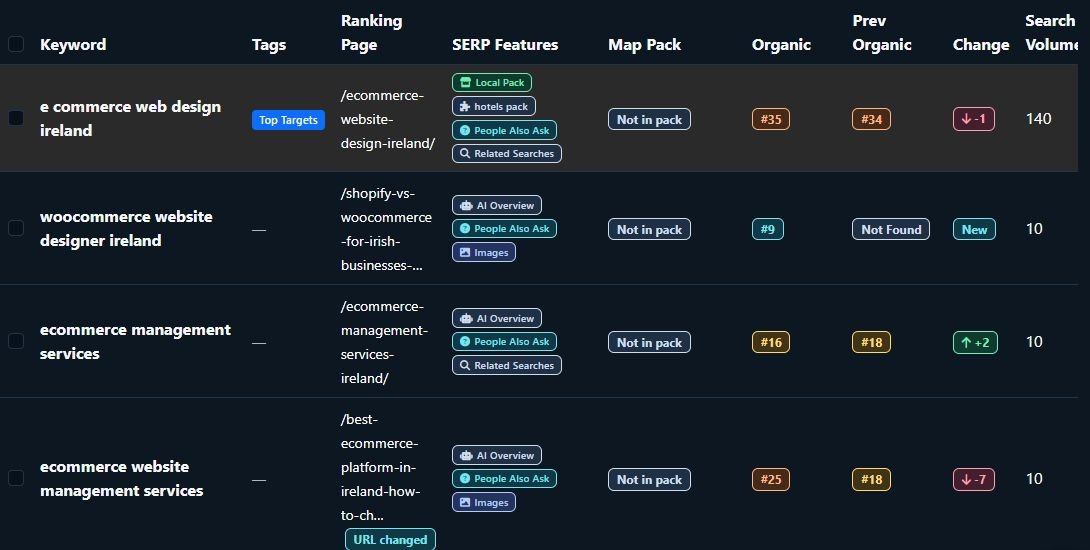The height and width of the screenshot is (550, 1090).
Task: Click the Top Targets tag badge
Action: click(288, 120)
